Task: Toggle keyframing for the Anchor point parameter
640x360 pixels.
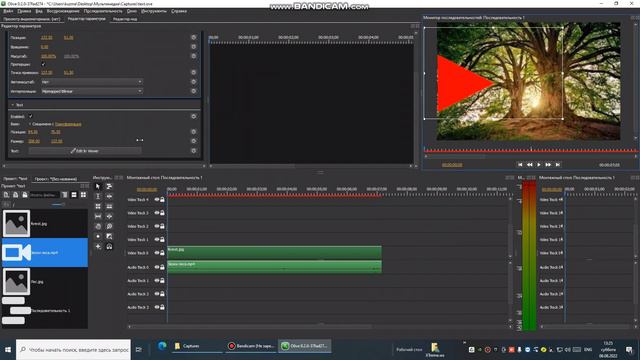Action: [194, 72]
